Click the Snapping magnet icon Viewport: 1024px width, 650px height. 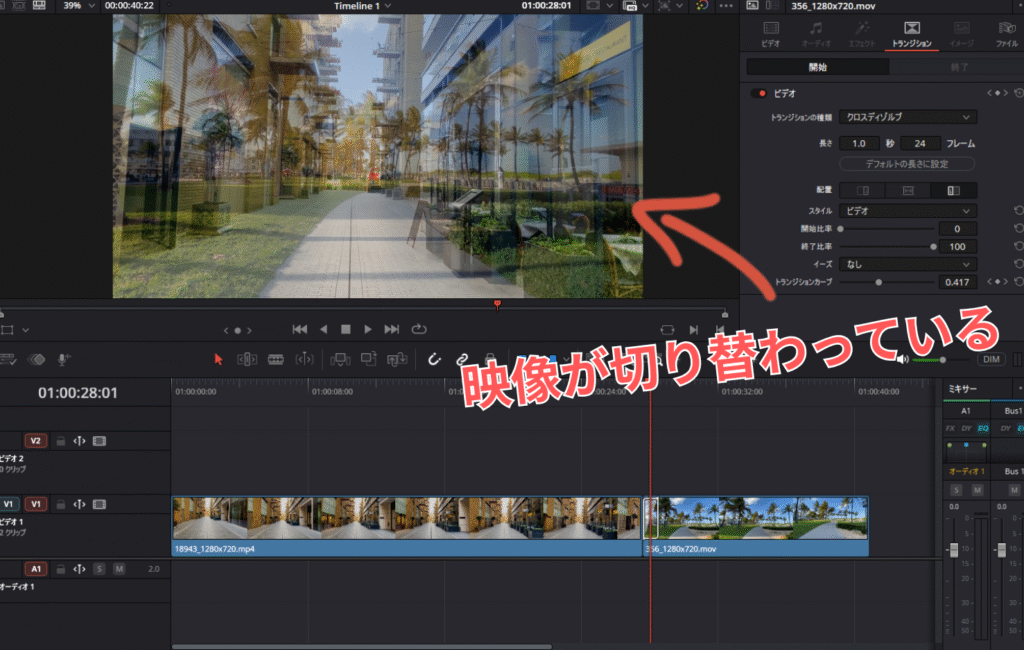(434, 359)
